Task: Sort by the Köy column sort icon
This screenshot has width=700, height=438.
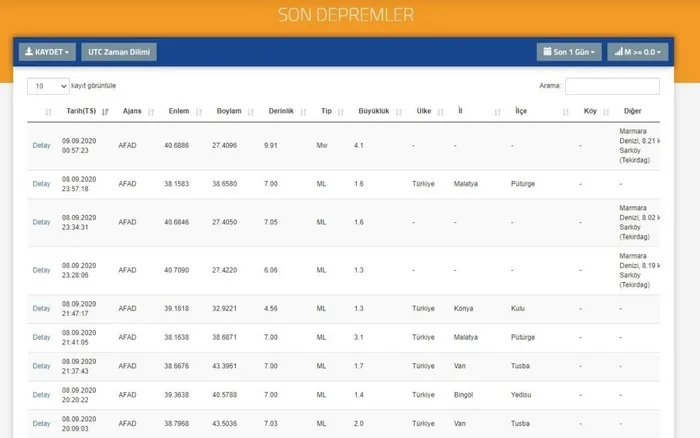Action: pyautogui.click(x=606, y=112)
